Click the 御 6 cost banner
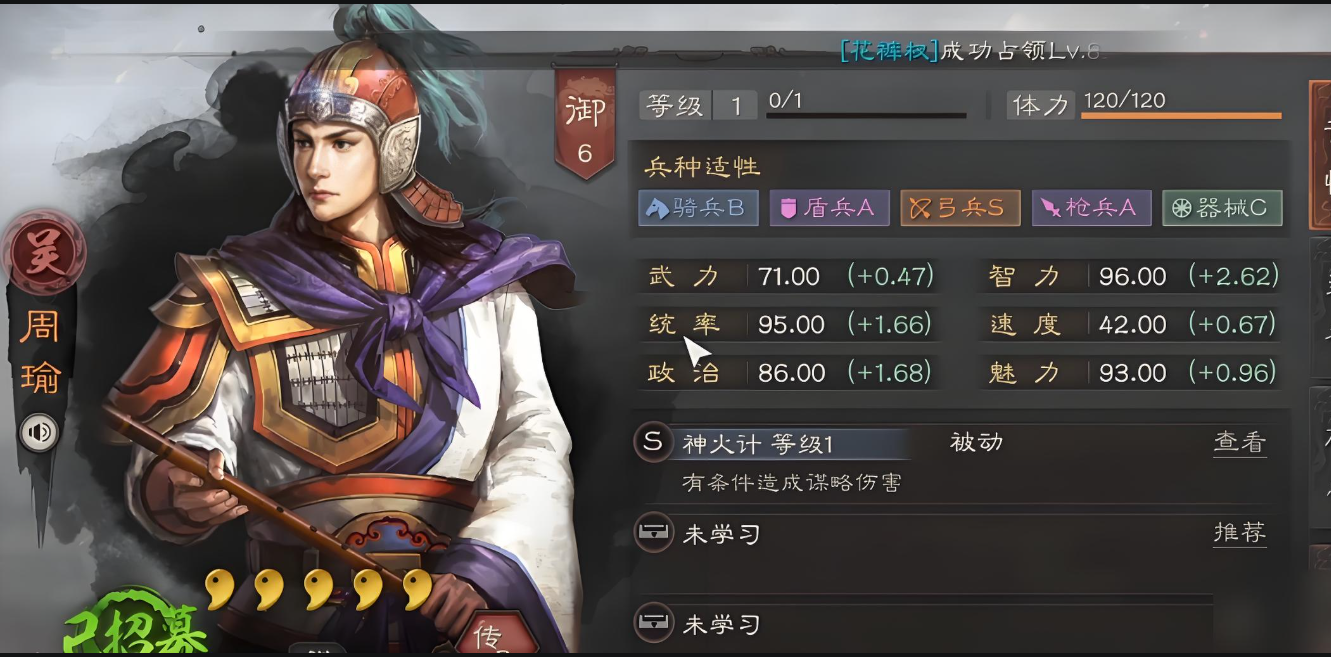The width and height of the screenshot is (1331, 657). [x=585, y=123]
